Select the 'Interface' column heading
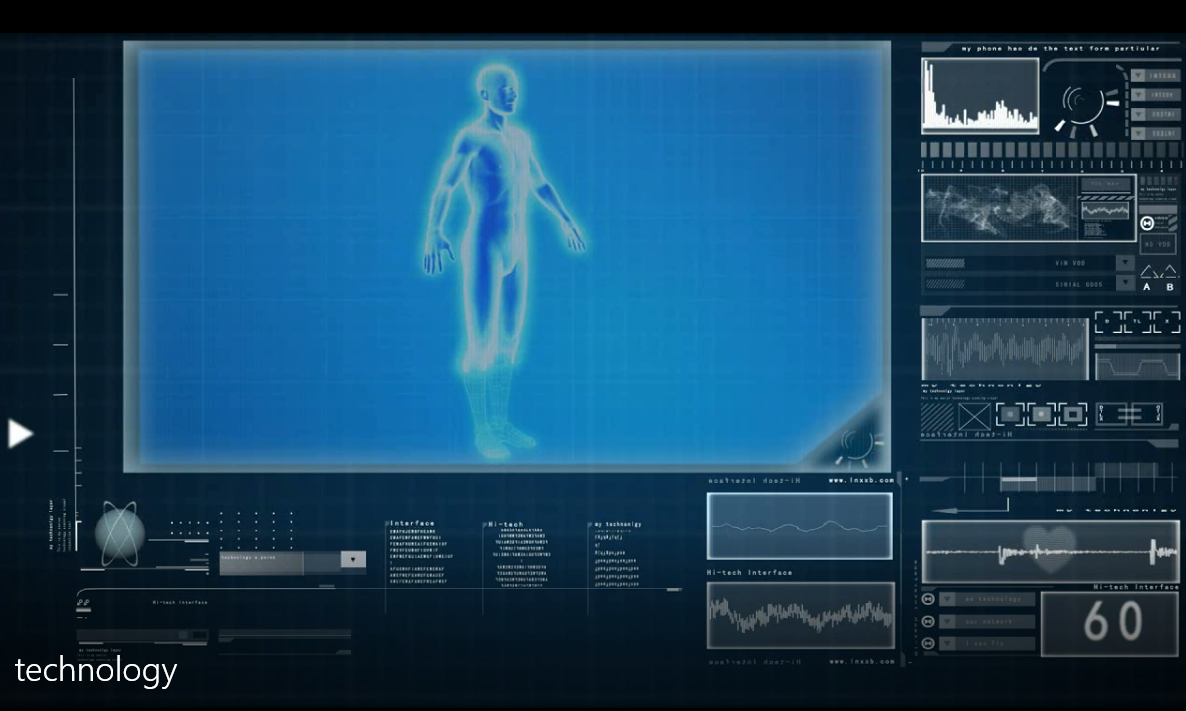The width and height of the screenshot is (1186, 711). [x=412, y=523]
